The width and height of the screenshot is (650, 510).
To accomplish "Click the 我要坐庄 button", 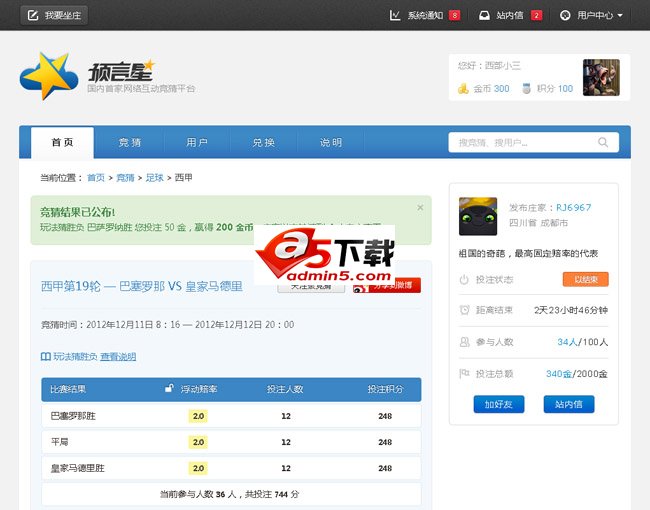I will (x=54, y=15).
